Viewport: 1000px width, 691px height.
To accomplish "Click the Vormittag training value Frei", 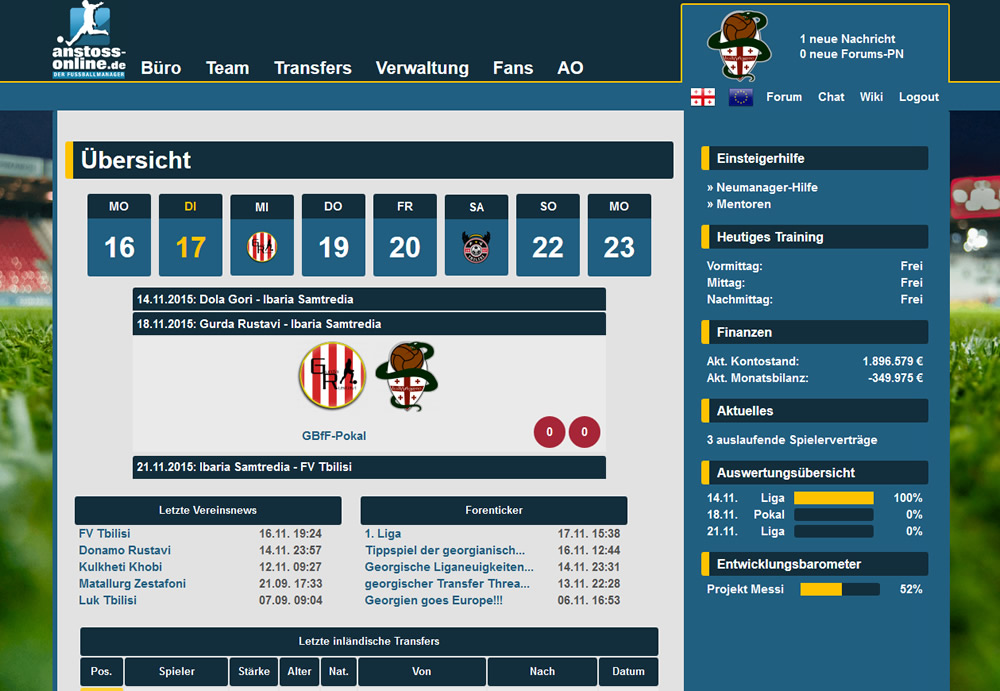I will (911, 266).
